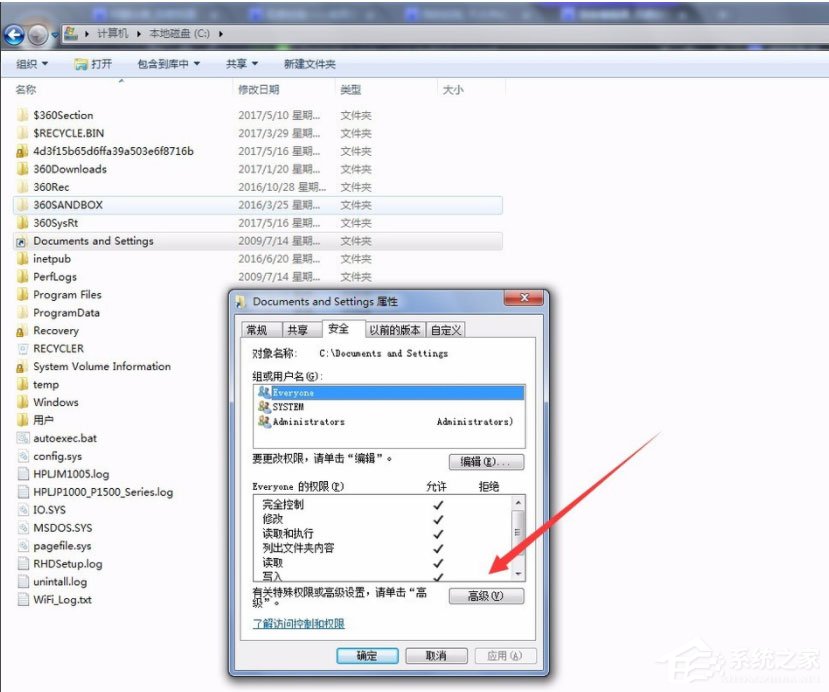Select the WiFi_Log.txt file icon
Image resolution: width=829 pixels, height=692 pixels.
tap(23, 599)
